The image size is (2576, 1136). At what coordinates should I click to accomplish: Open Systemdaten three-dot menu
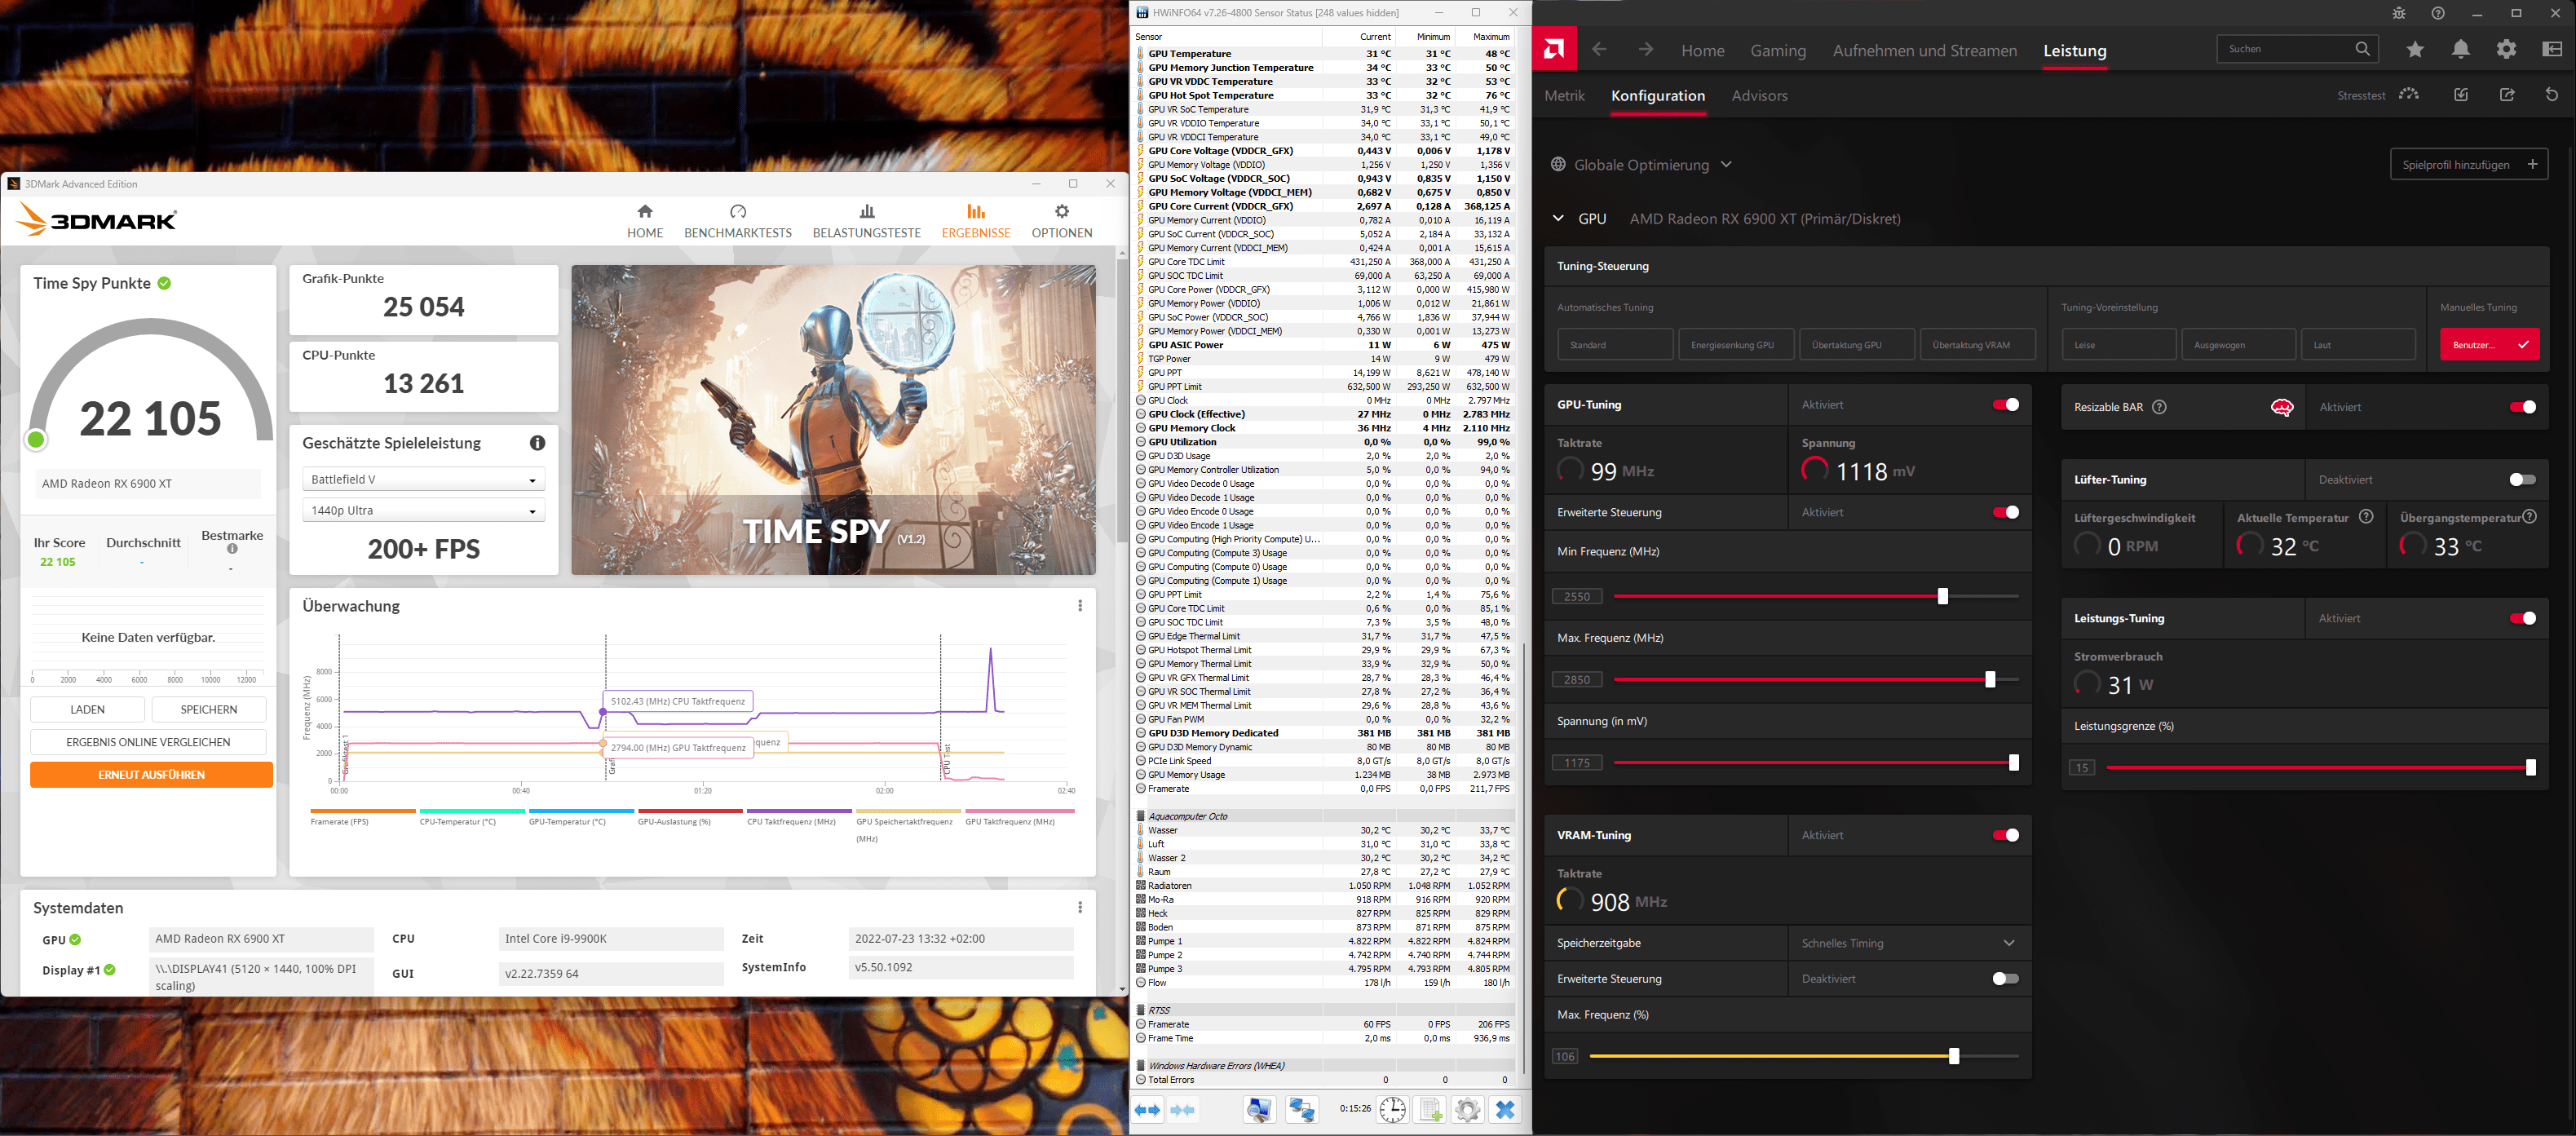(x=1080, y=908)
